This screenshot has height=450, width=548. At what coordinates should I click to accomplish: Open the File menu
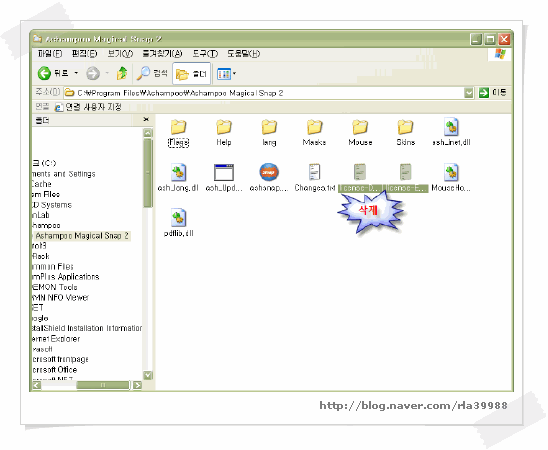(50, 53)
